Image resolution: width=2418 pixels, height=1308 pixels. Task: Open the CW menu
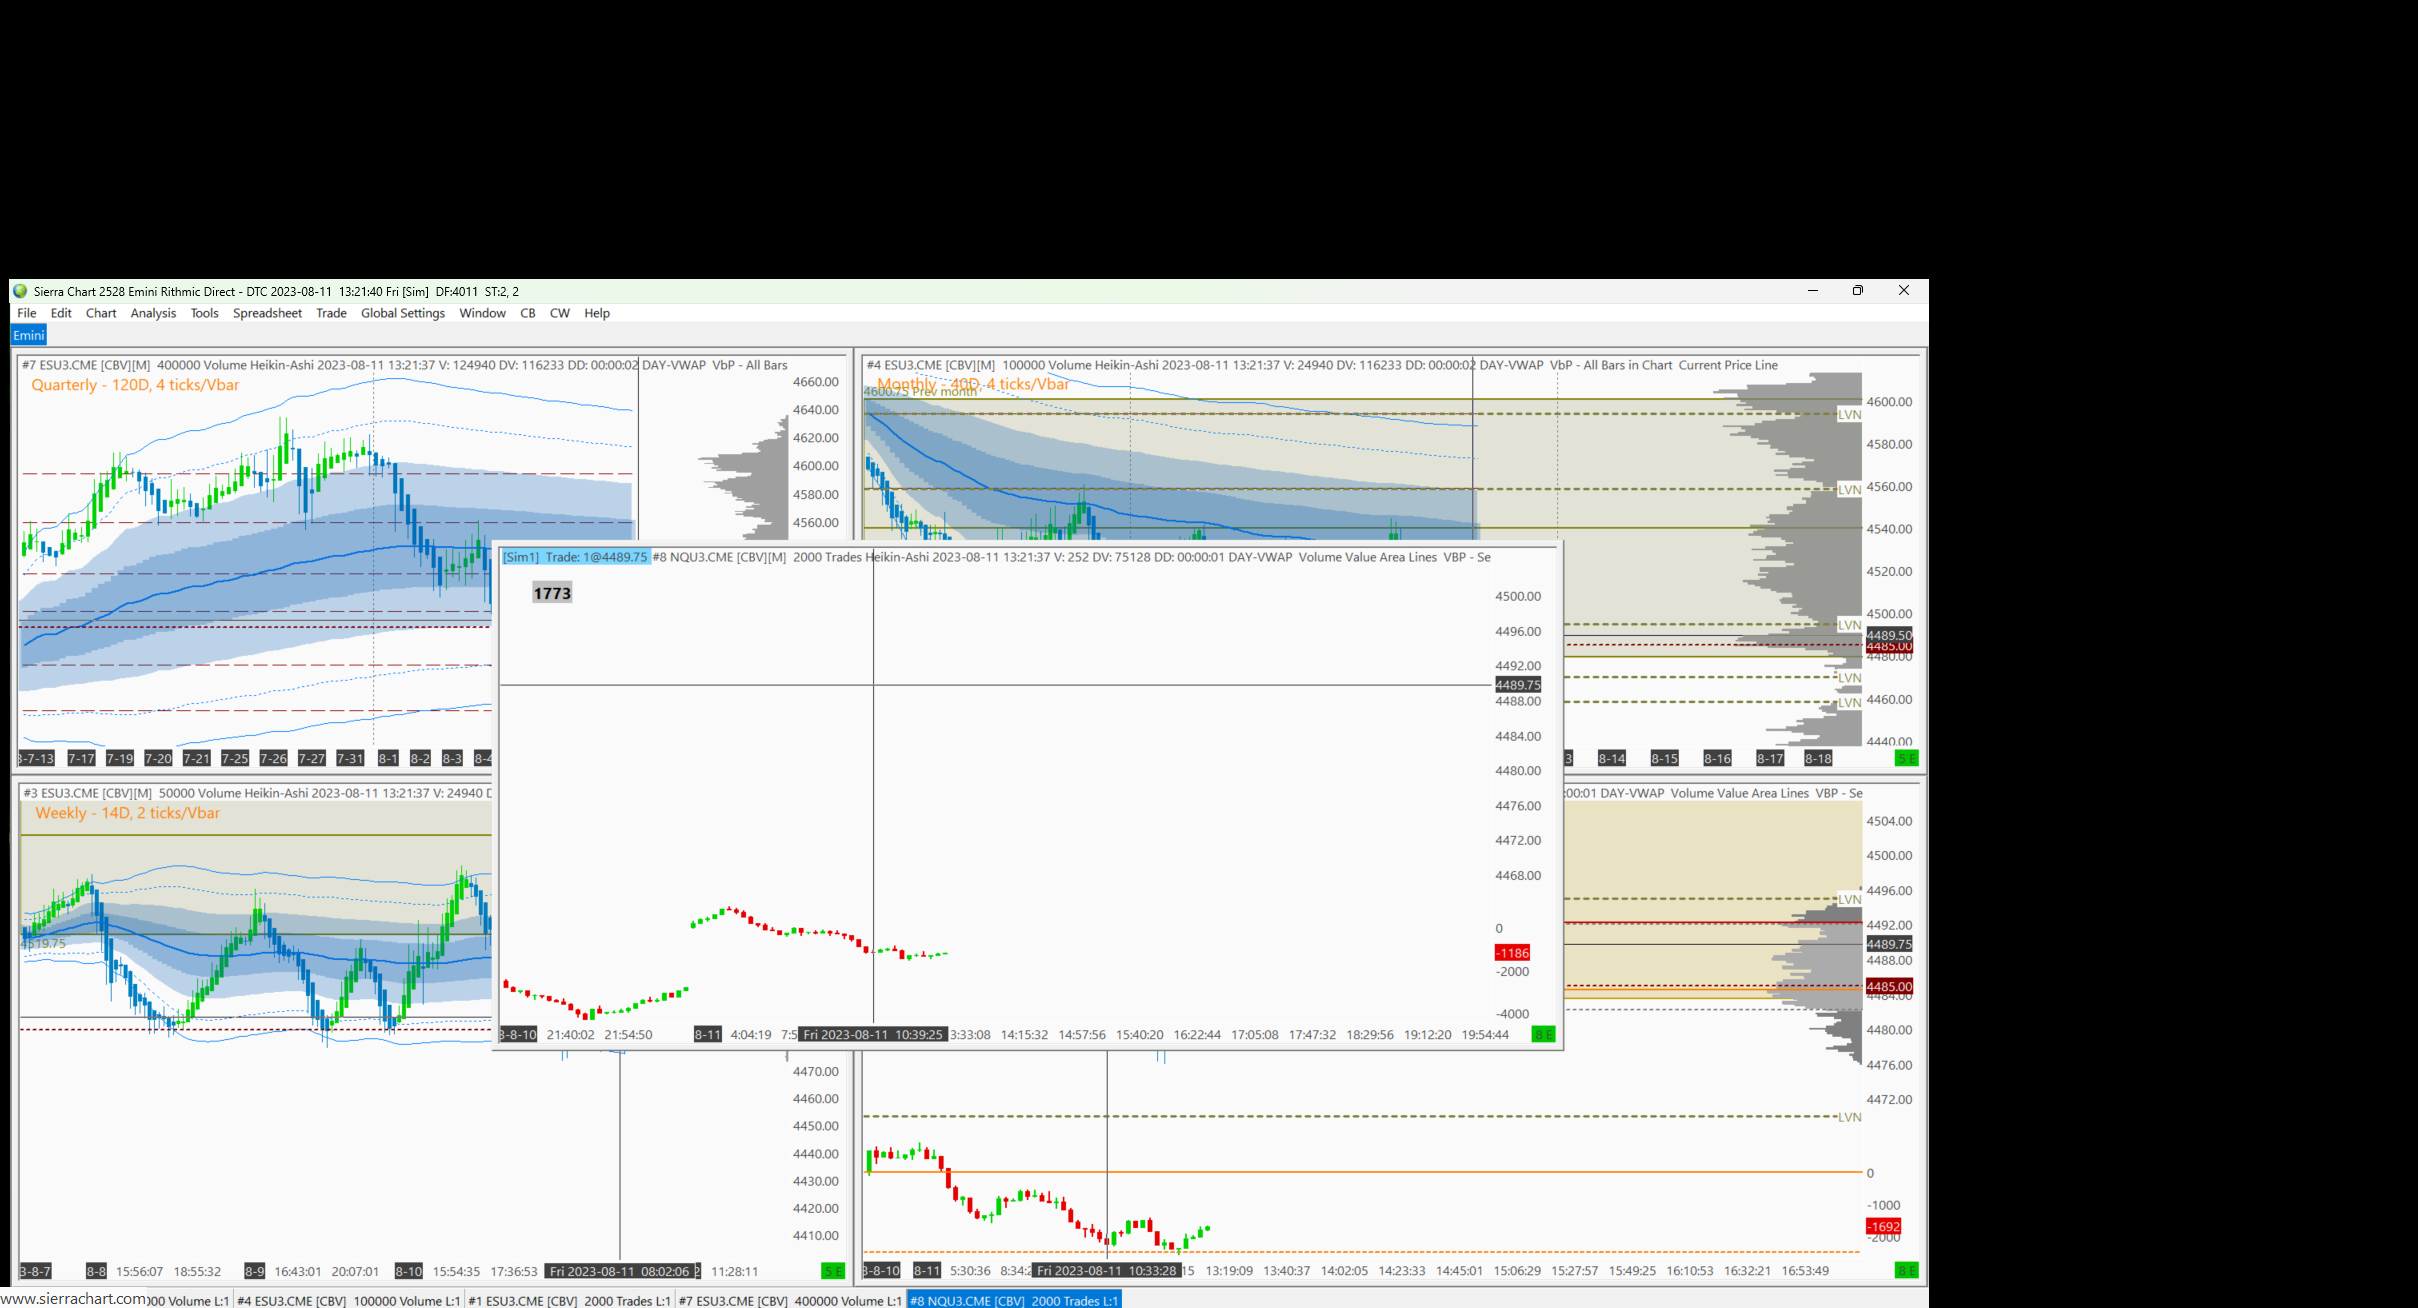559,313
